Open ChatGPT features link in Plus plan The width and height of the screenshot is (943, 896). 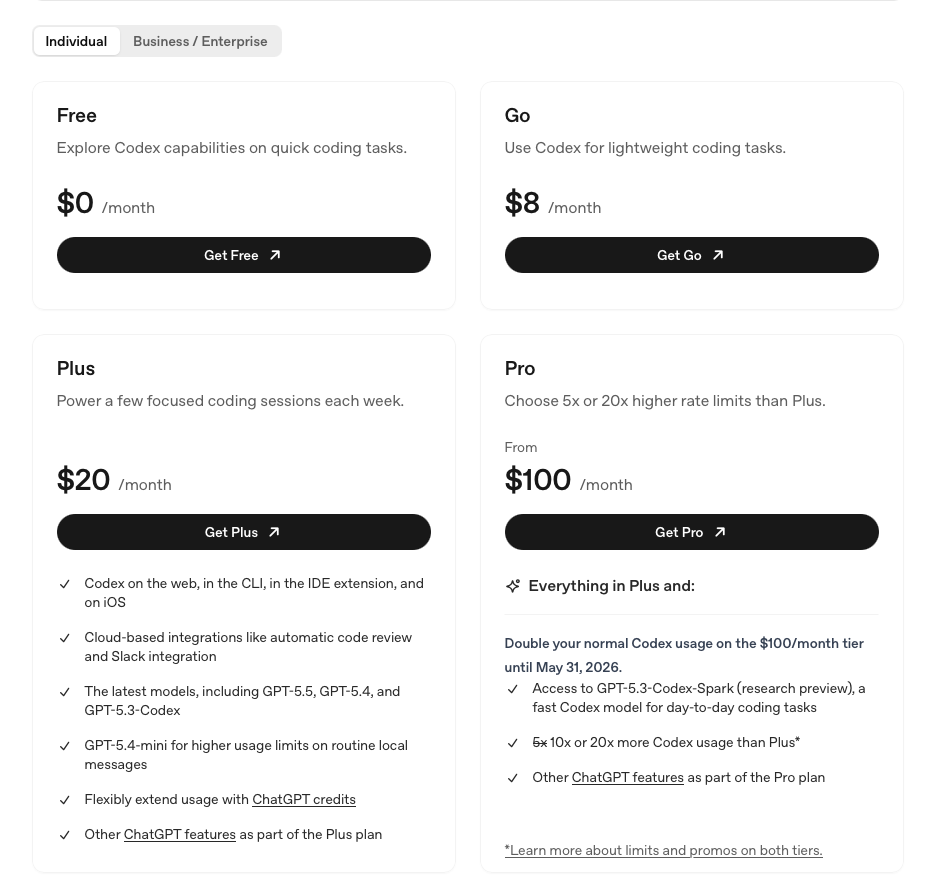[180, 835]
